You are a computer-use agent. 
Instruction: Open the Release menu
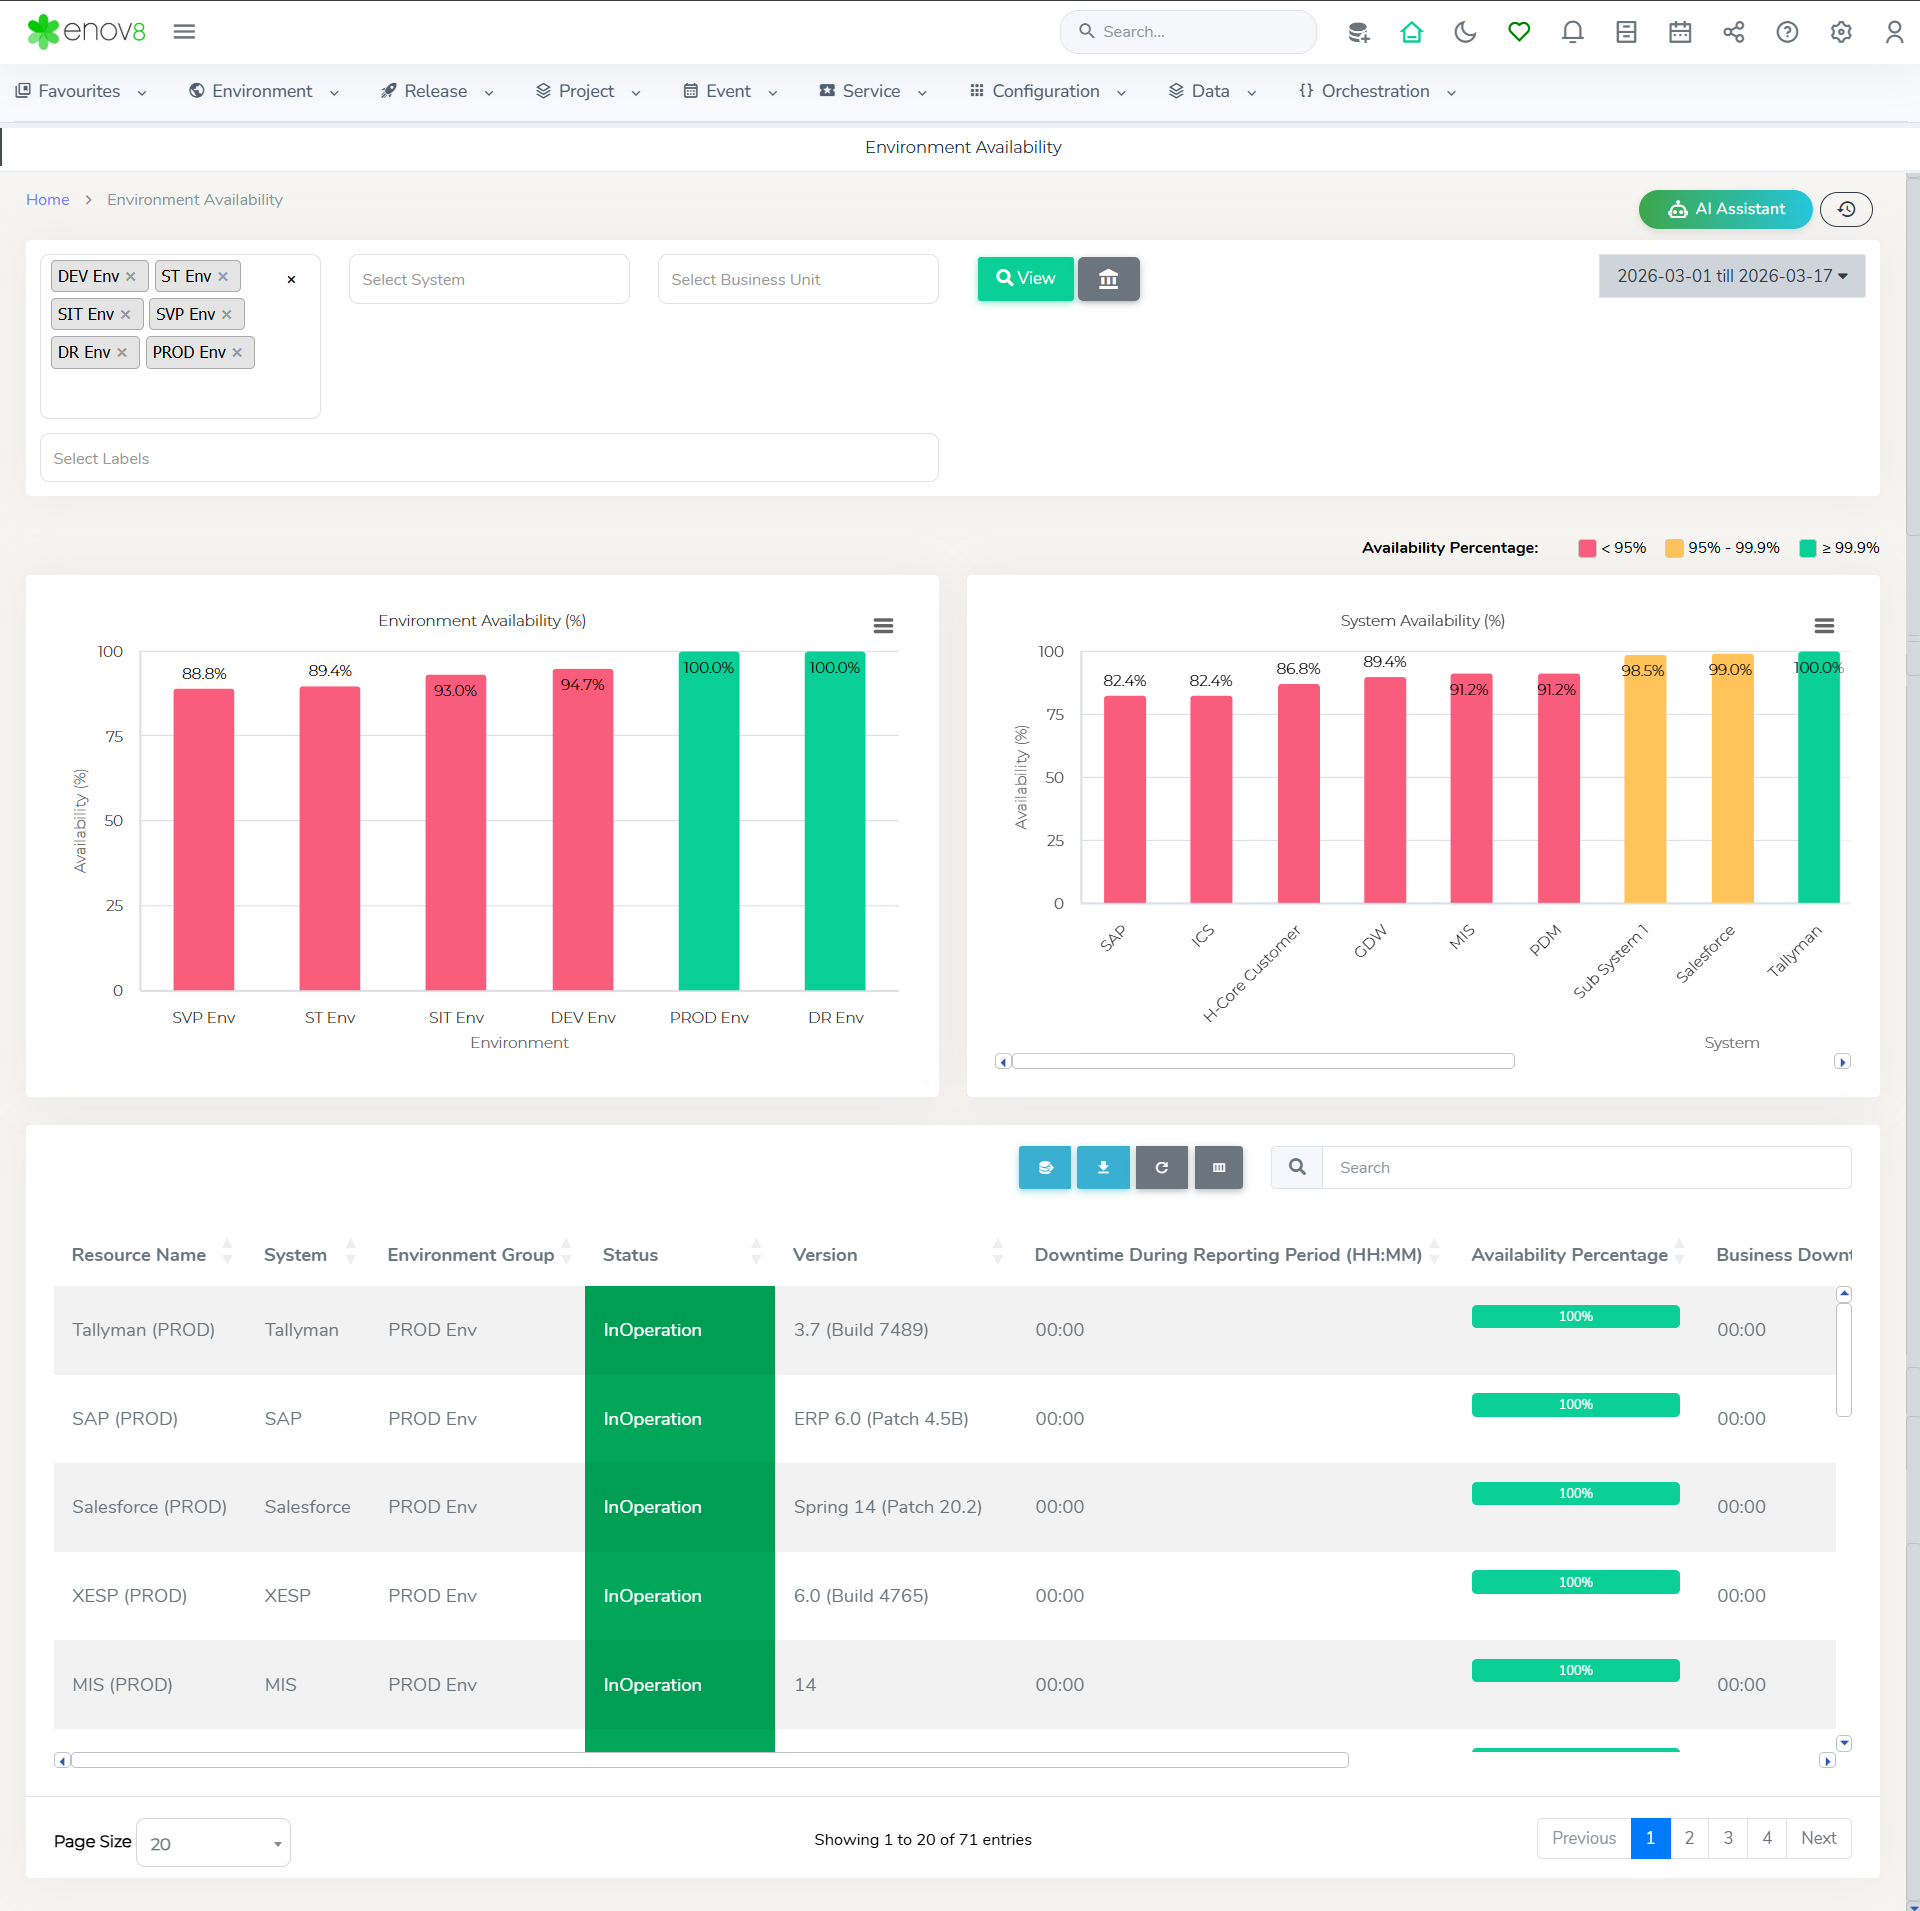coord(436,91)
